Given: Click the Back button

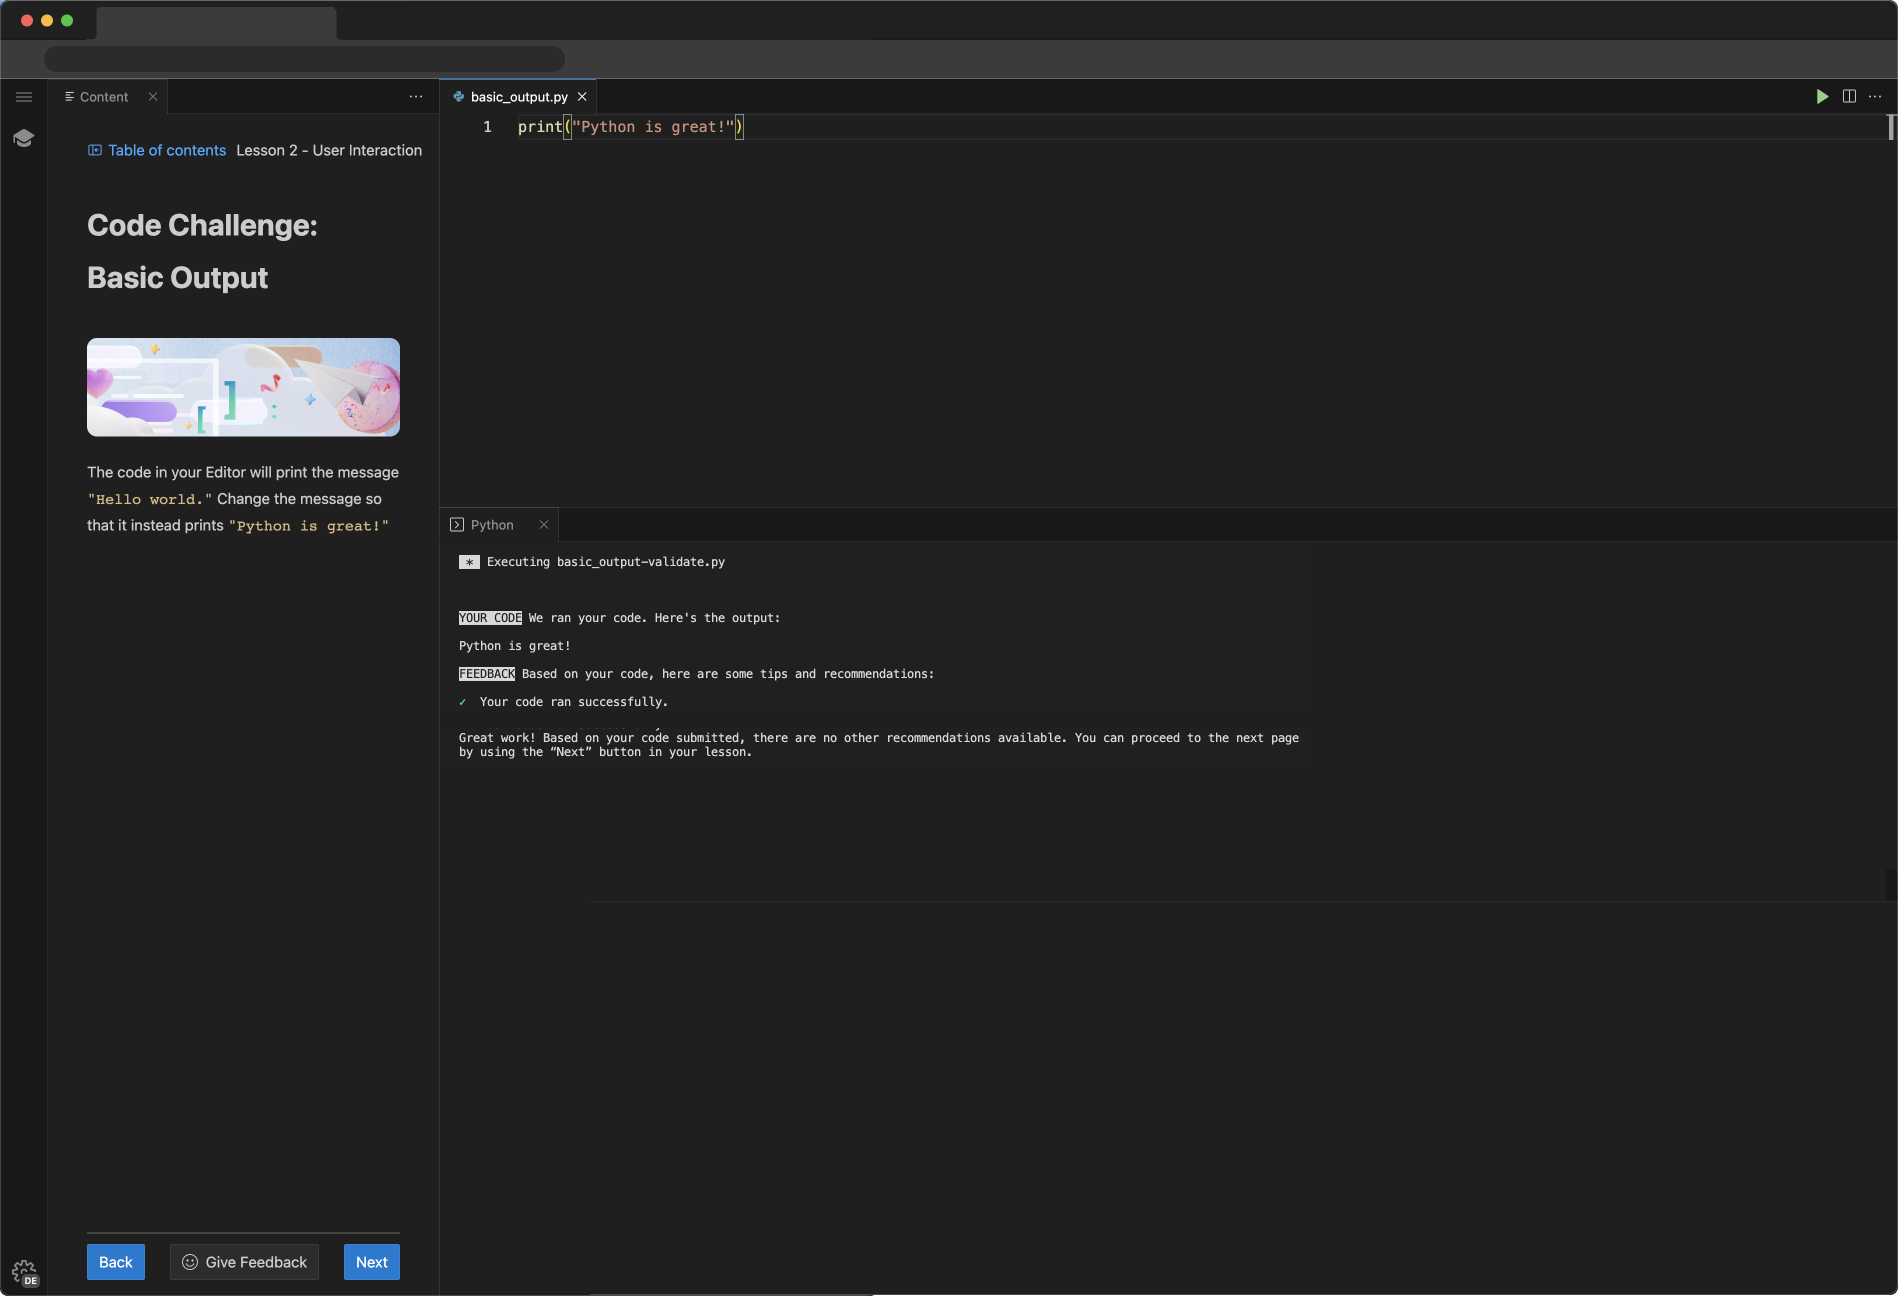Looking at the screenshot, I should (115, 1262).
